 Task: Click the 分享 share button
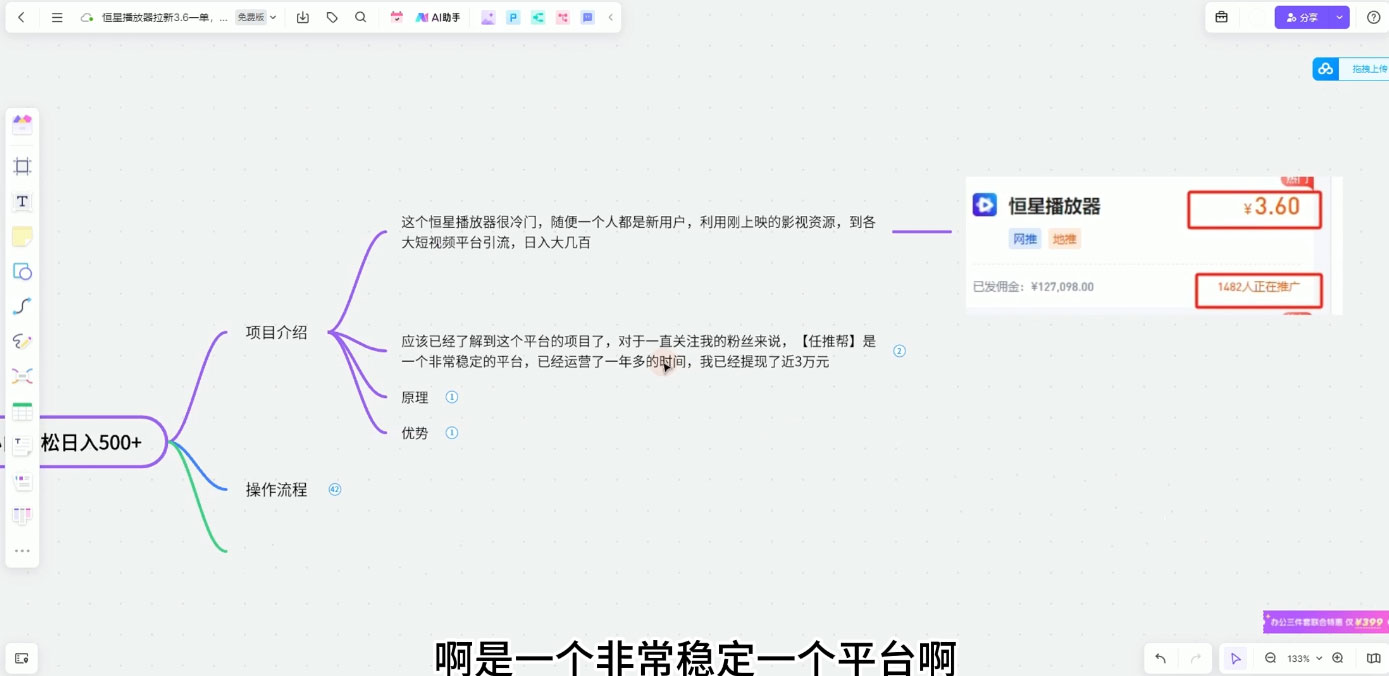pyautogui.click(x=1305, y=17)
